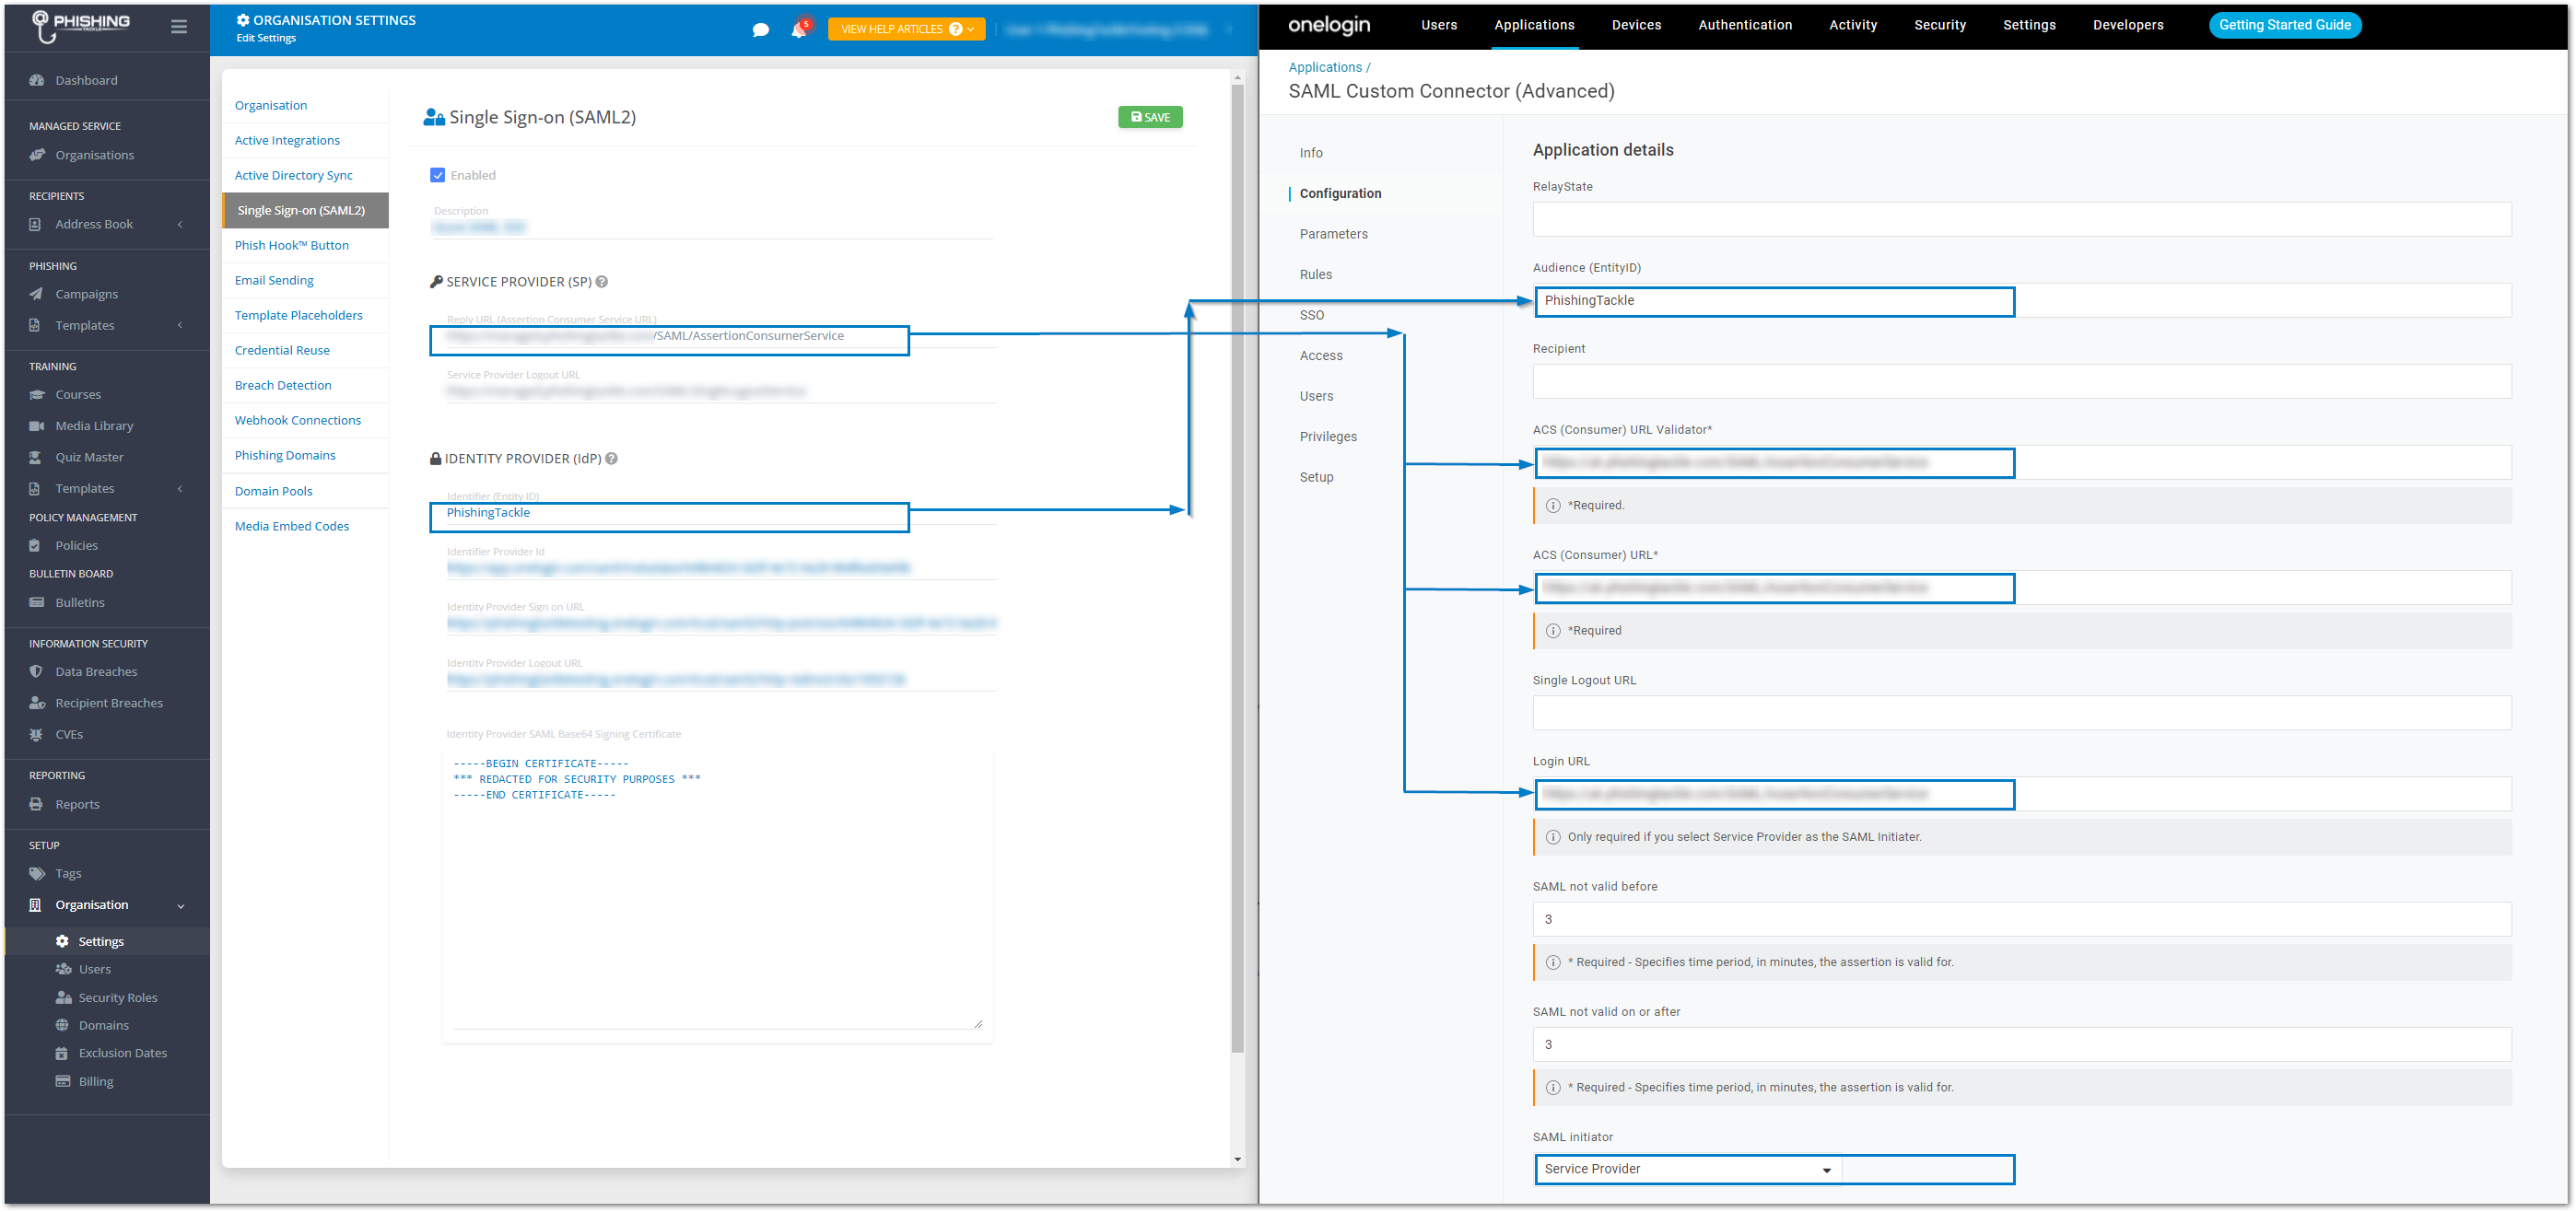Click the Organisations handshake icon
This screenshot has width=2576, height=1212.
click(x=36, y=155)
